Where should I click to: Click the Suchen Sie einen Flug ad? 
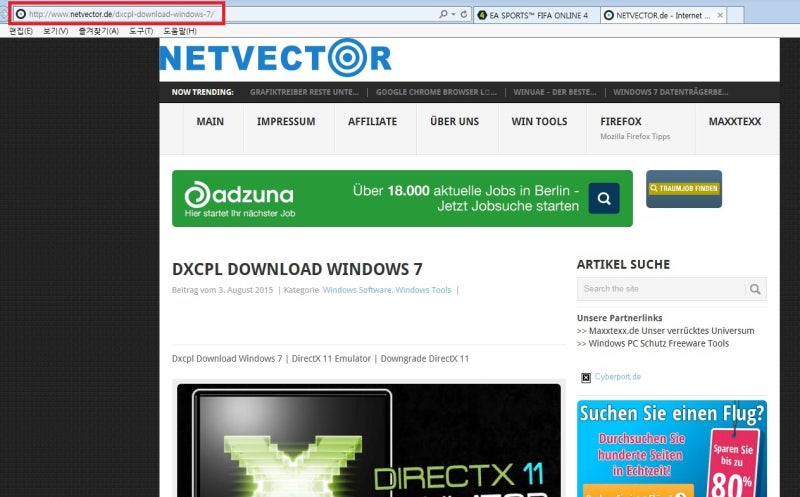point(672,449)
